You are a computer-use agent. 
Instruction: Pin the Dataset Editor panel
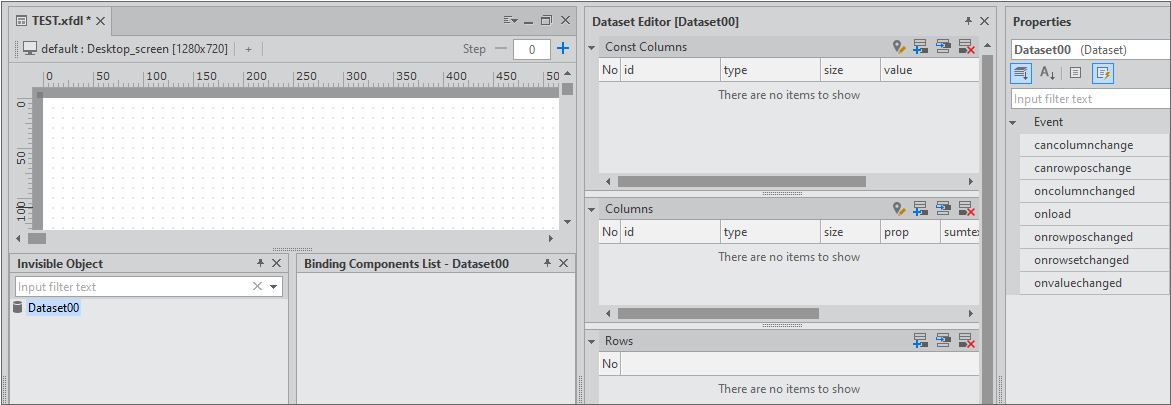click(967, 21)
